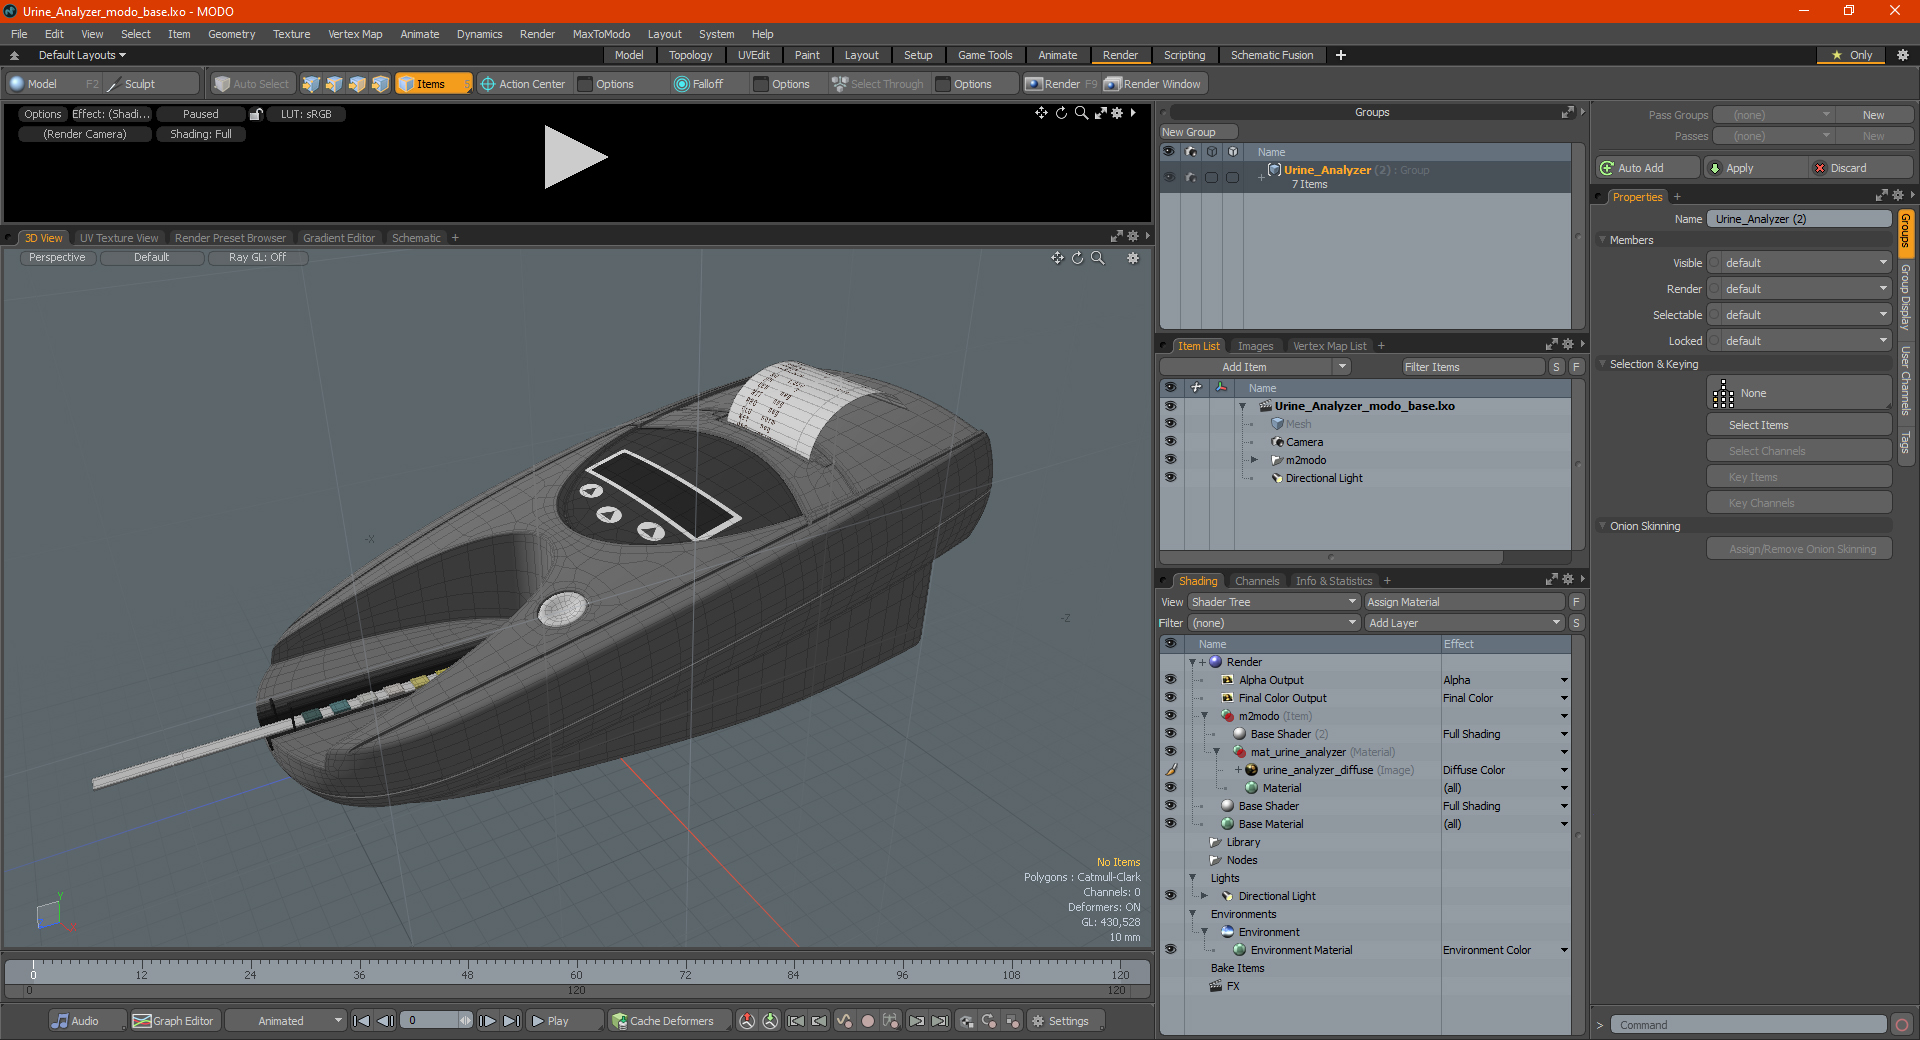1920x1040 pixels.
Task: Open the Render Window
Action: (x=1153, y=84)
